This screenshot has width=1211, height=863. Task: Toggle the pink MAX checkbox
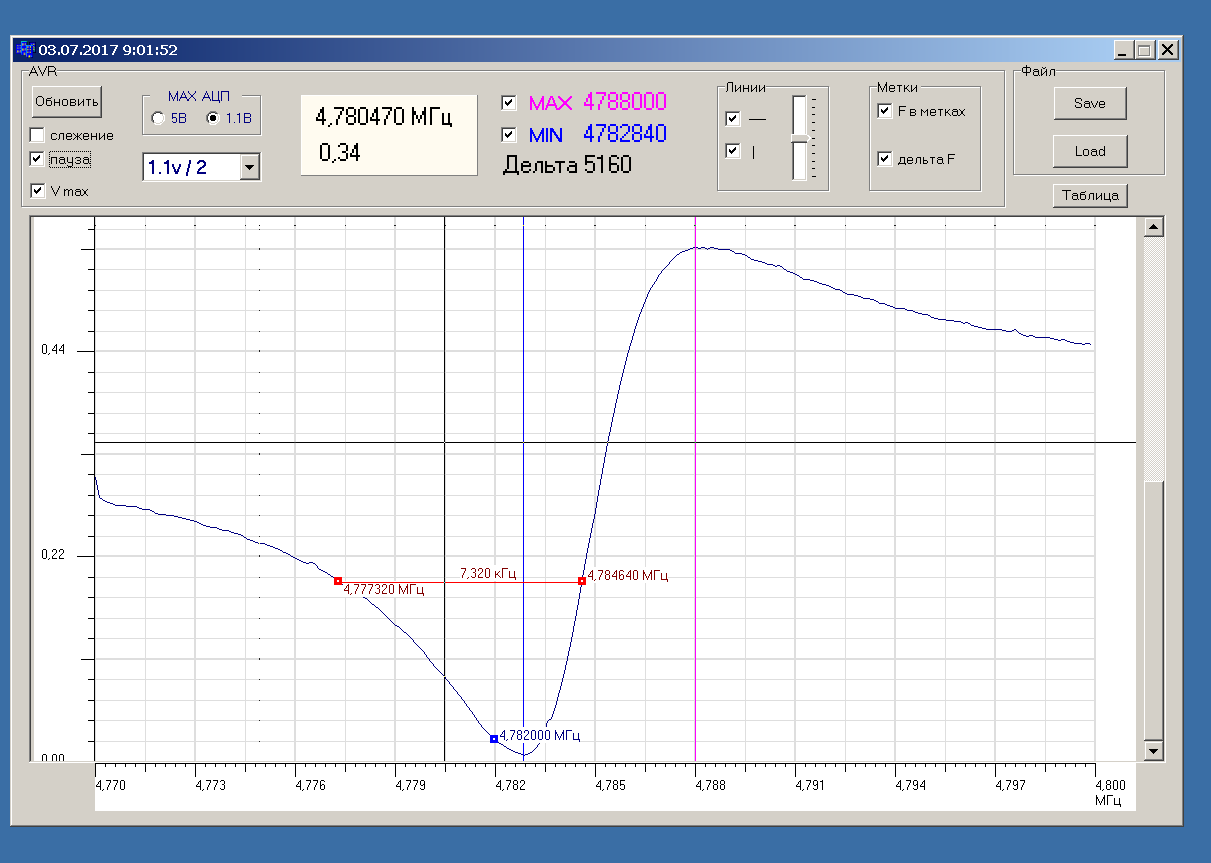click(x=509, y=103)
